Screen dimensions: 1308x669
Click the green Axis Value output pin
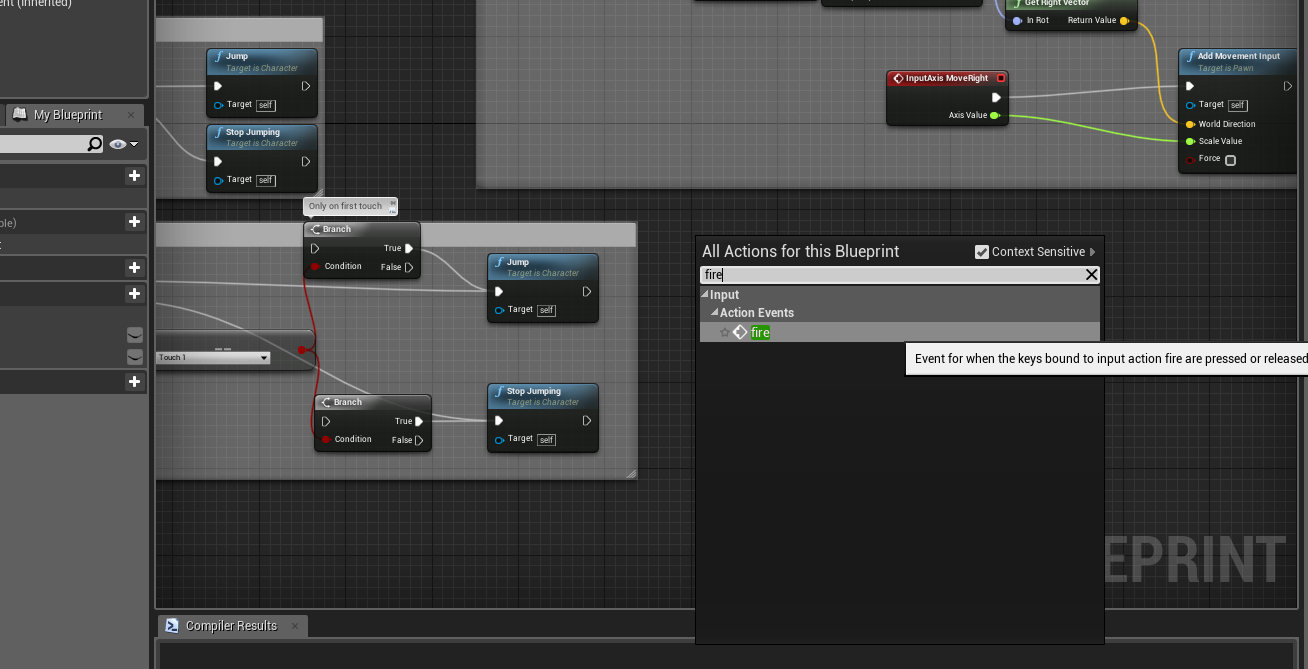[x=992, y=115]
